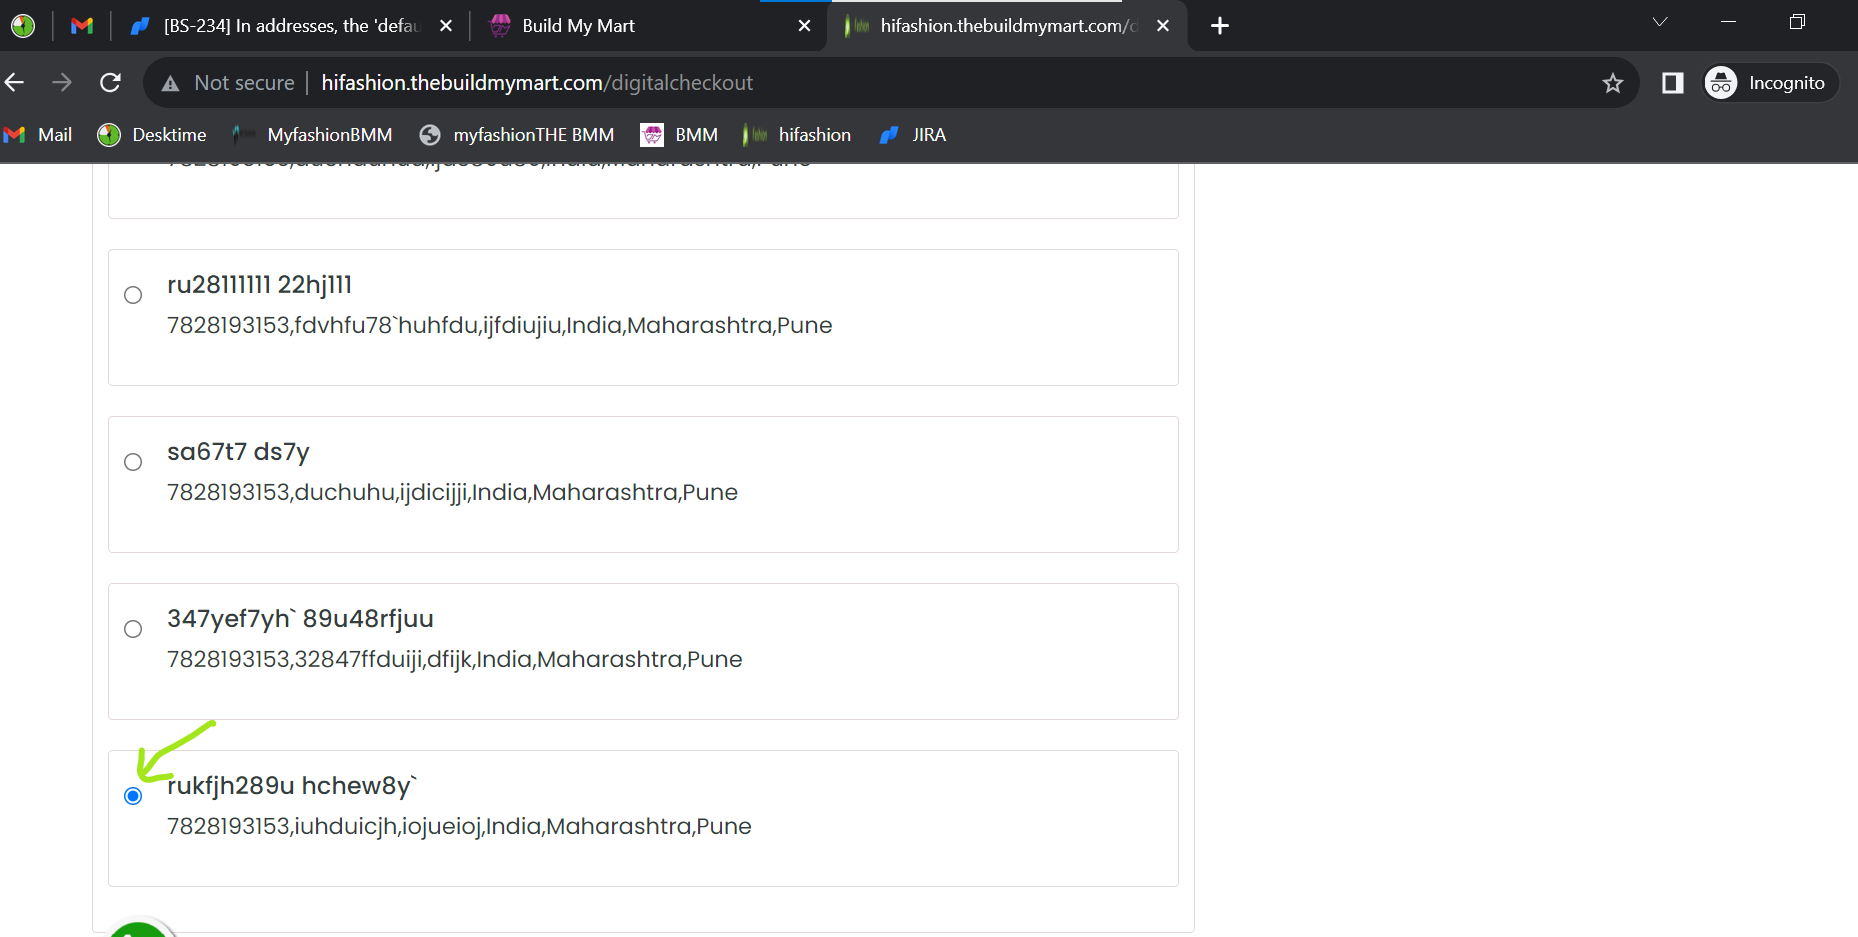The height and width of the screenshot is (937, 1858).
Task: Open the MyfashionBMM bookmark
Action: coord(312,135)
